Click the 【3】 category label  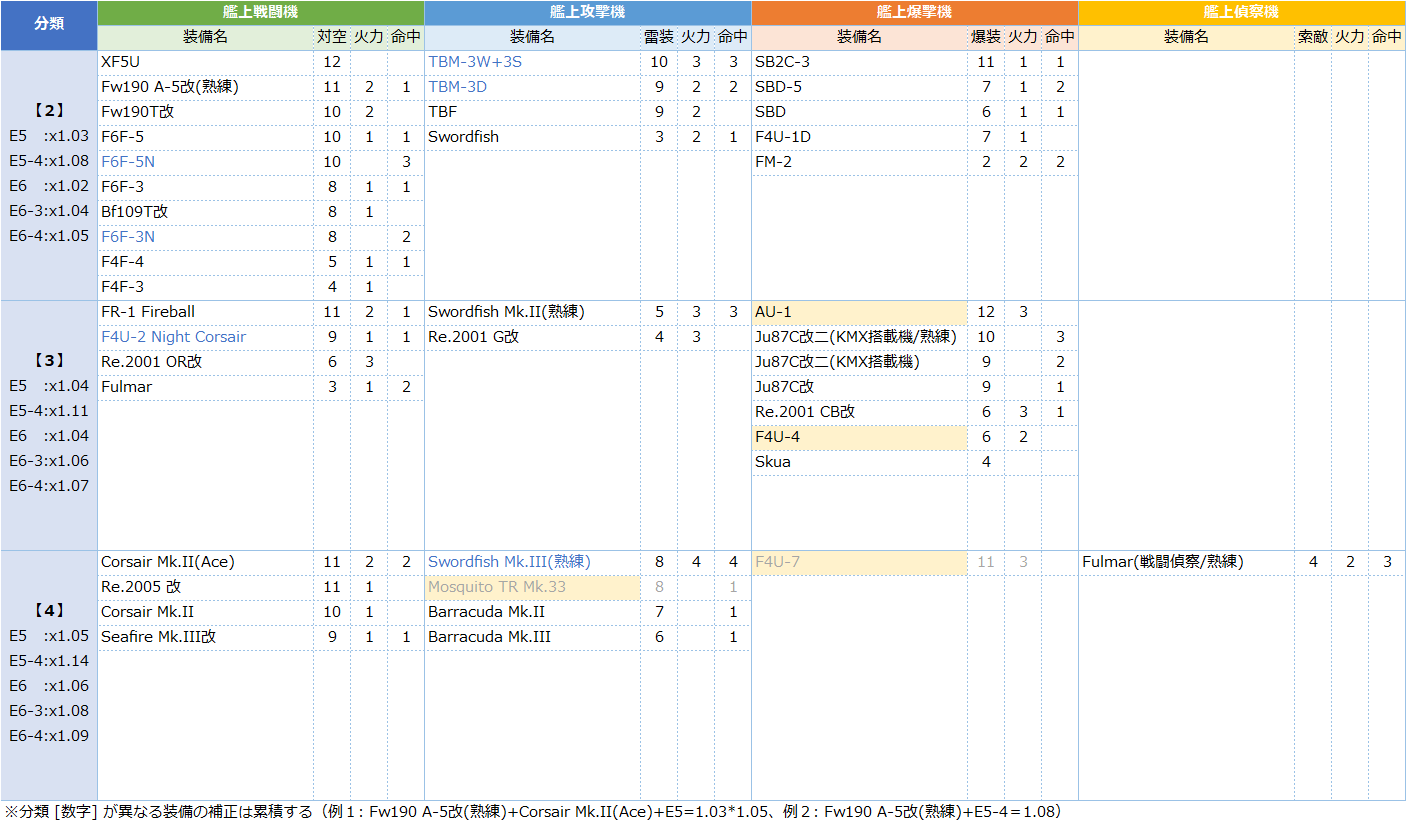pos(49,360)
